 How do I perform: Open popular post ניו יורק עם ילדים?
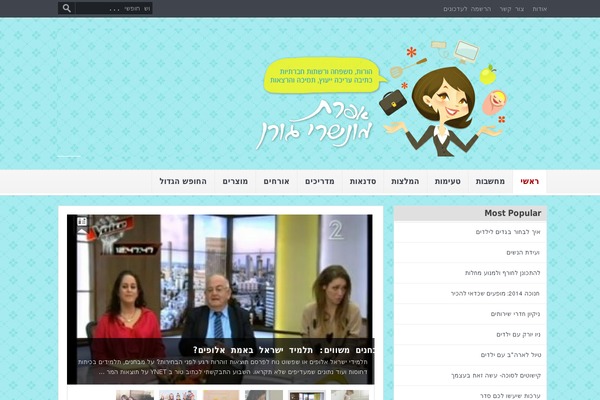(518, 335)
